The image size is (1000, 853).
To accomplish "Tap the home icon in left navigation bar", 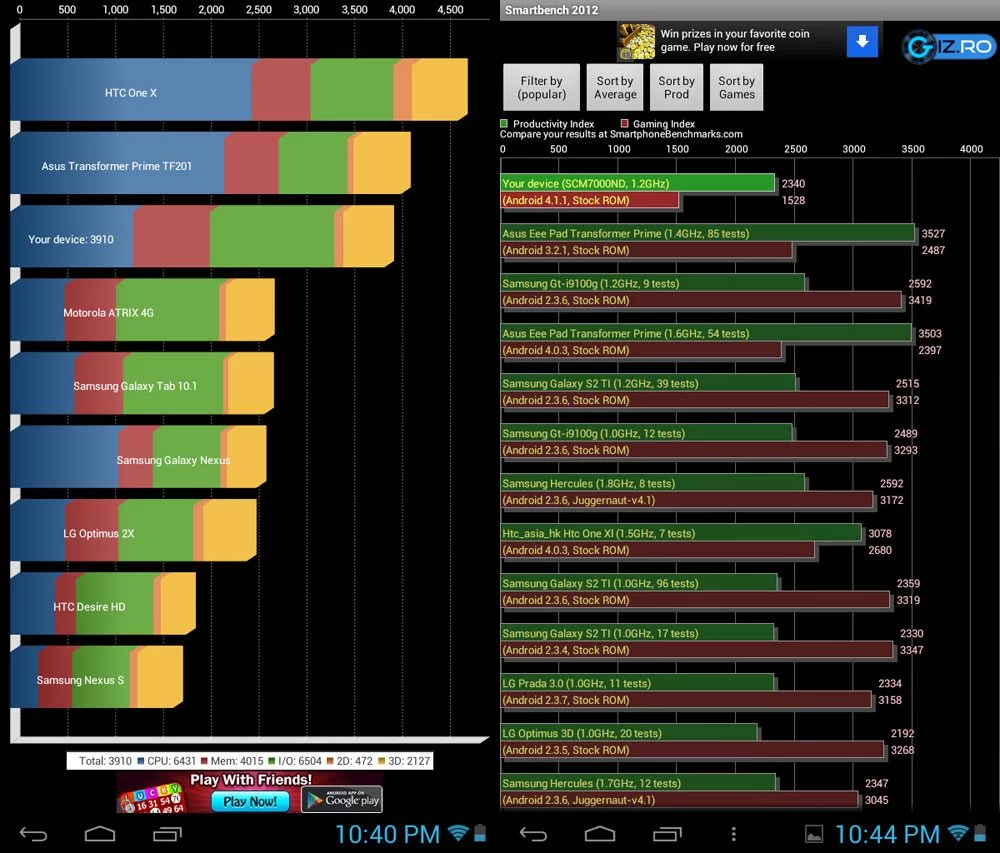I will 100,834.
